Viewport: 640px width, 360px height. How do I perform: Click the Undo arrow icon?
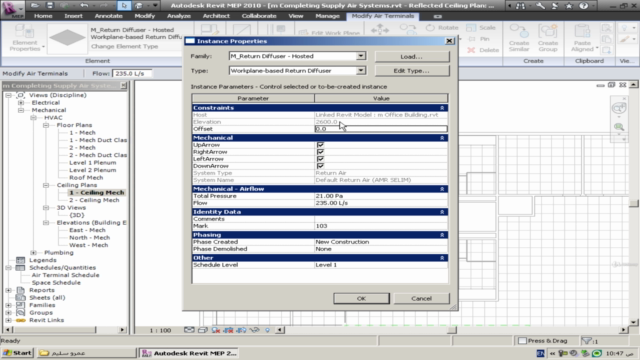(x=84, y=5)
